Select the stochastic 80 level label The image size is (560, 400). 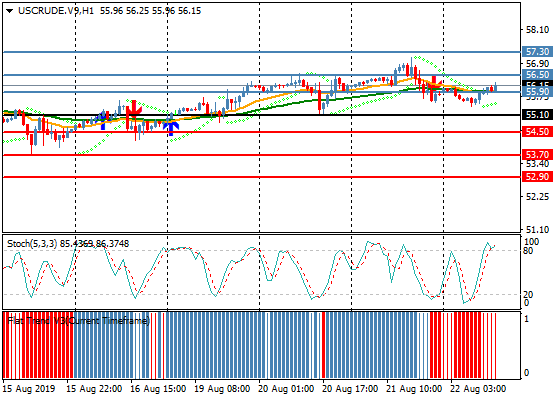(x=528, y=251)
